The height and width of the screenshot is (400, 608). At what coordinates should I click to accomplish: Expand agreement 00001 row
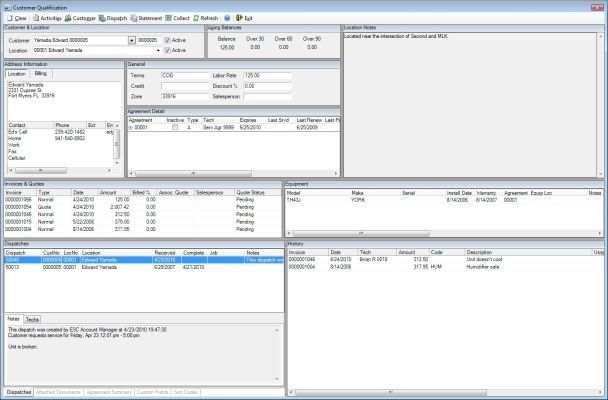point(131,128)
